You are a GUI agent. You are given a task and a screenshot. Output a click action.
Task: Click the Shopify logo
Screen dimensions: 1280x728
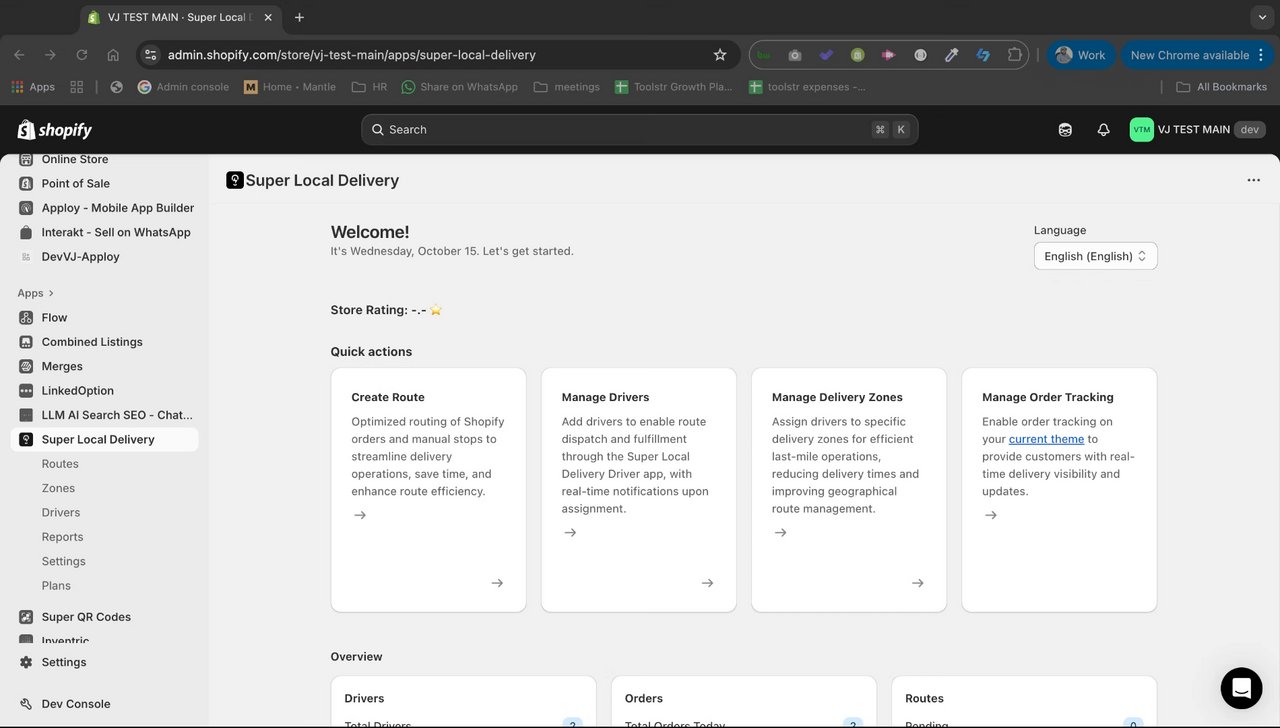coord(55,130)
